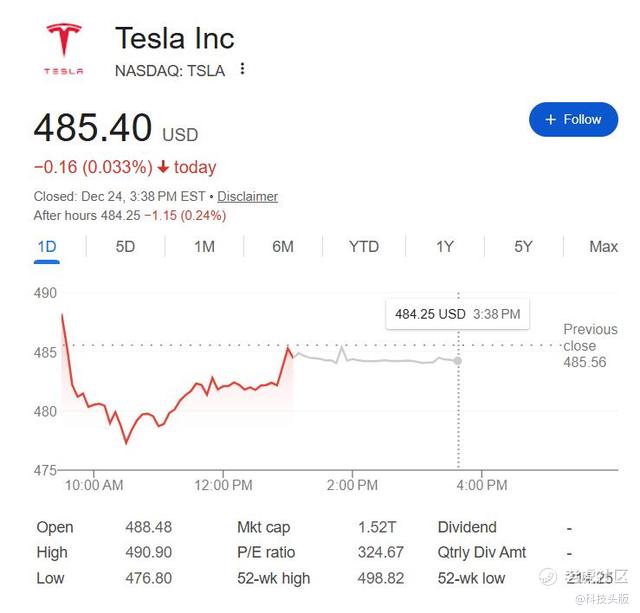640x613 pixels.
Task: Switch to the 5D chart tab
Action: (x=125, y=246)
